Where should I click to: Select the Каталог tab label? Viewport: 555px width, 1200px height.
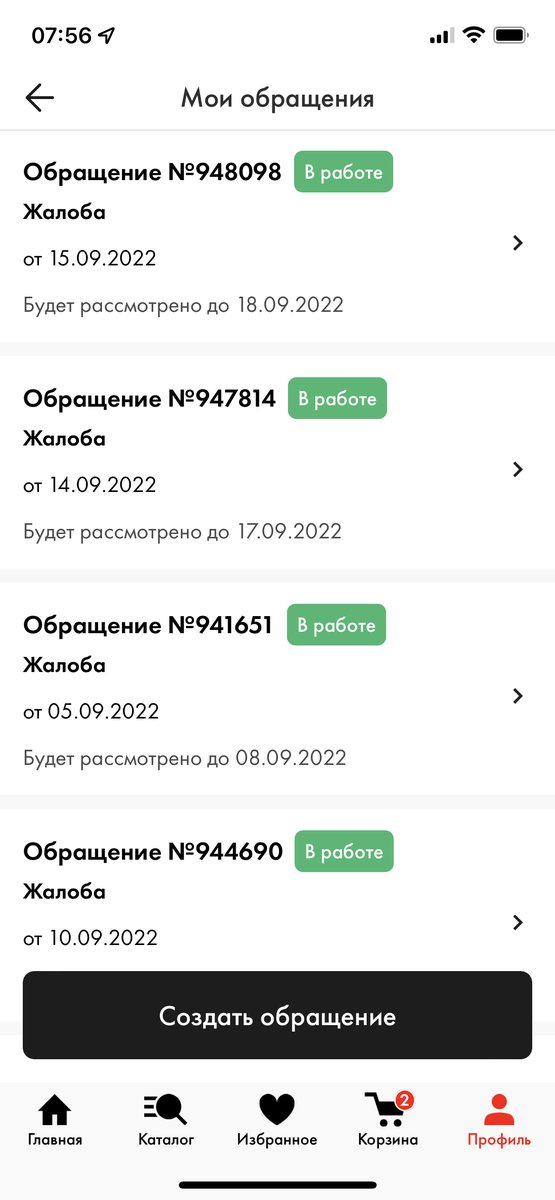pos(166,1139)
